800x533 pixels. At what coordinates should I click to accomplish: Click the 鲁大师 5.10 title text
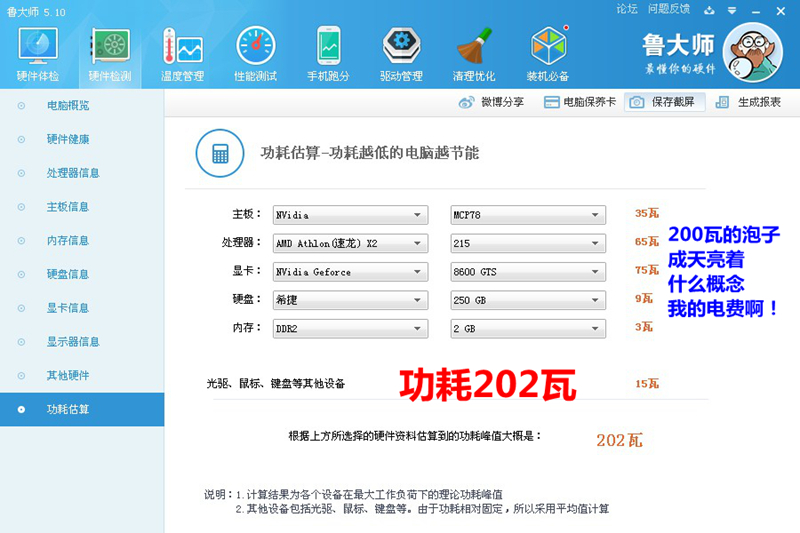[x=36, y=12]
